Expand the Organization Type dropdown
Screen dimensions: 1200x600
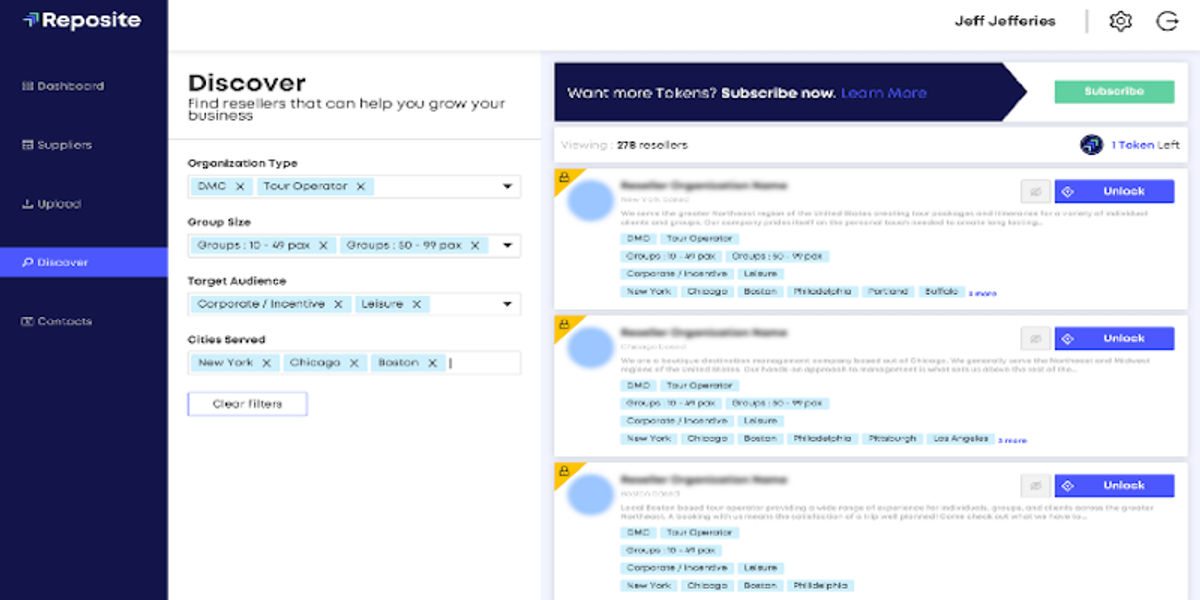pos(508,186)
